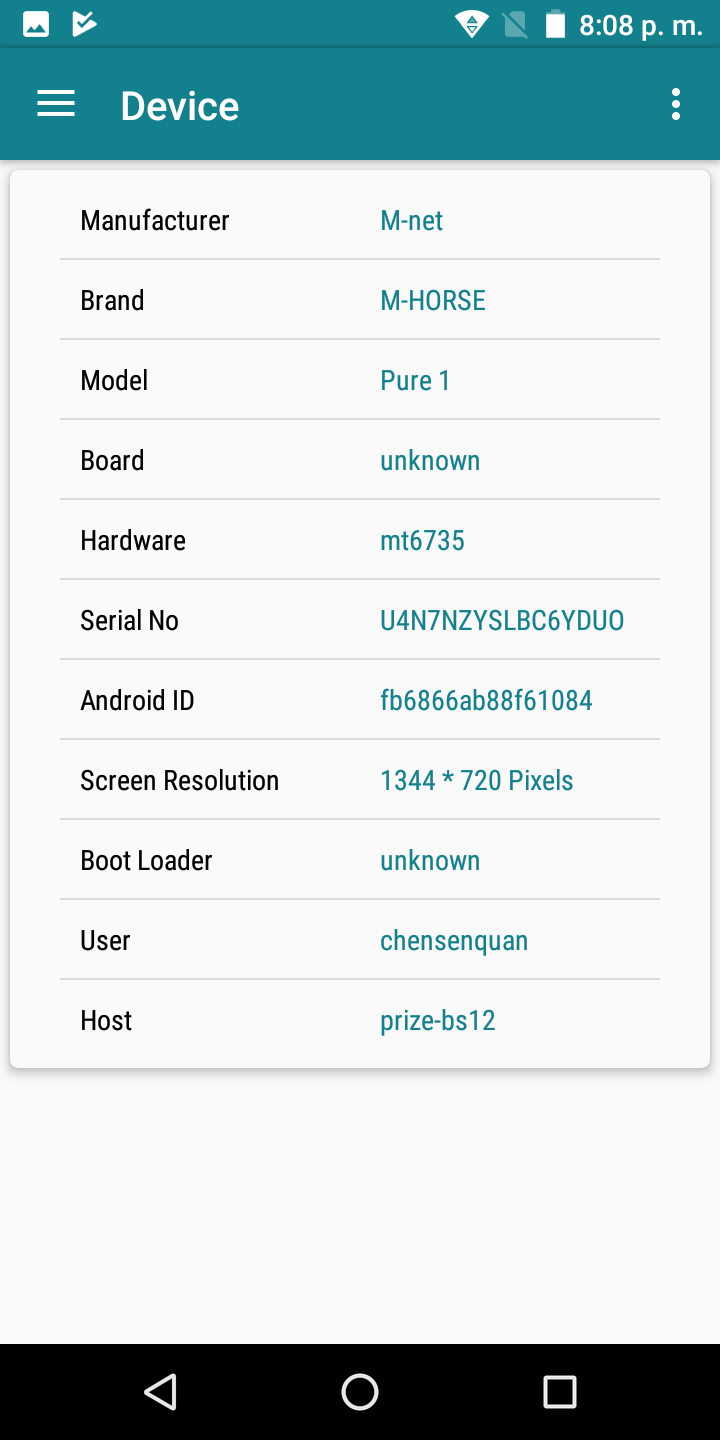Tap the Wi-Fi status icon
The width and height of the screenshot is (720, 1440).
[471, 24]
